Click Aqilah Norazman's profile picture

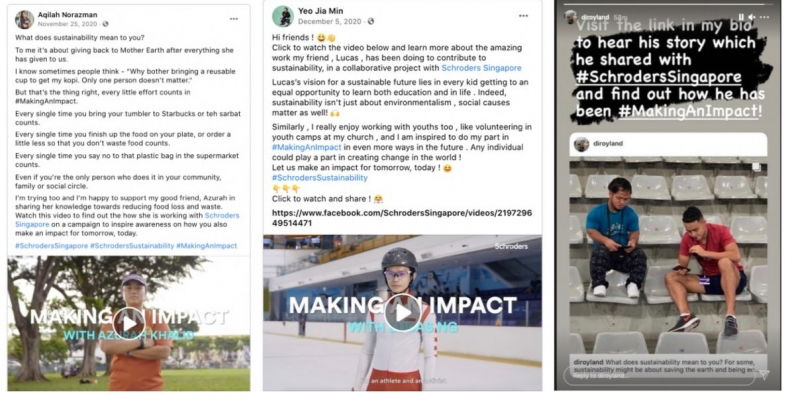tap(24, 20)
